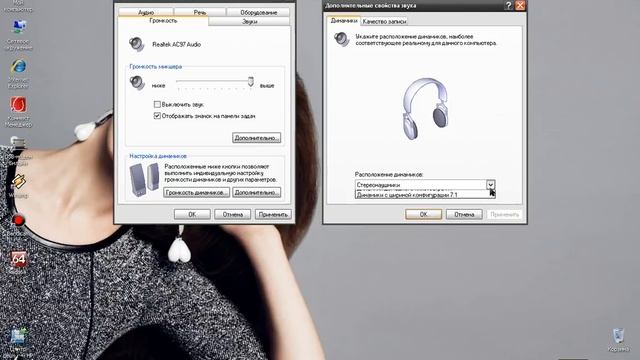Screen dimensions: 640x360
Task: Click Отмена in the advanced sound dialog
Action: [x=464, y=214]
